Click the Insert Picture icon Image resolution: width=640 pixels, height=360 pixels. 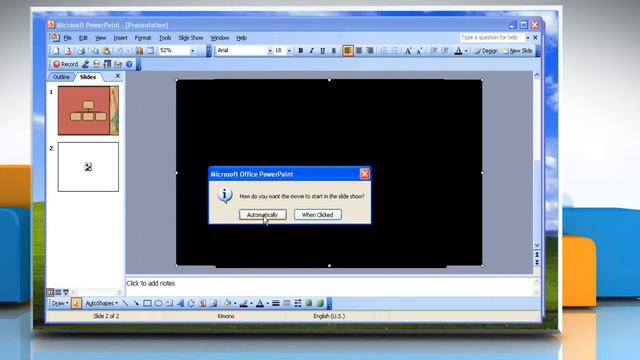pyautogui.click(x=213, y=303)
